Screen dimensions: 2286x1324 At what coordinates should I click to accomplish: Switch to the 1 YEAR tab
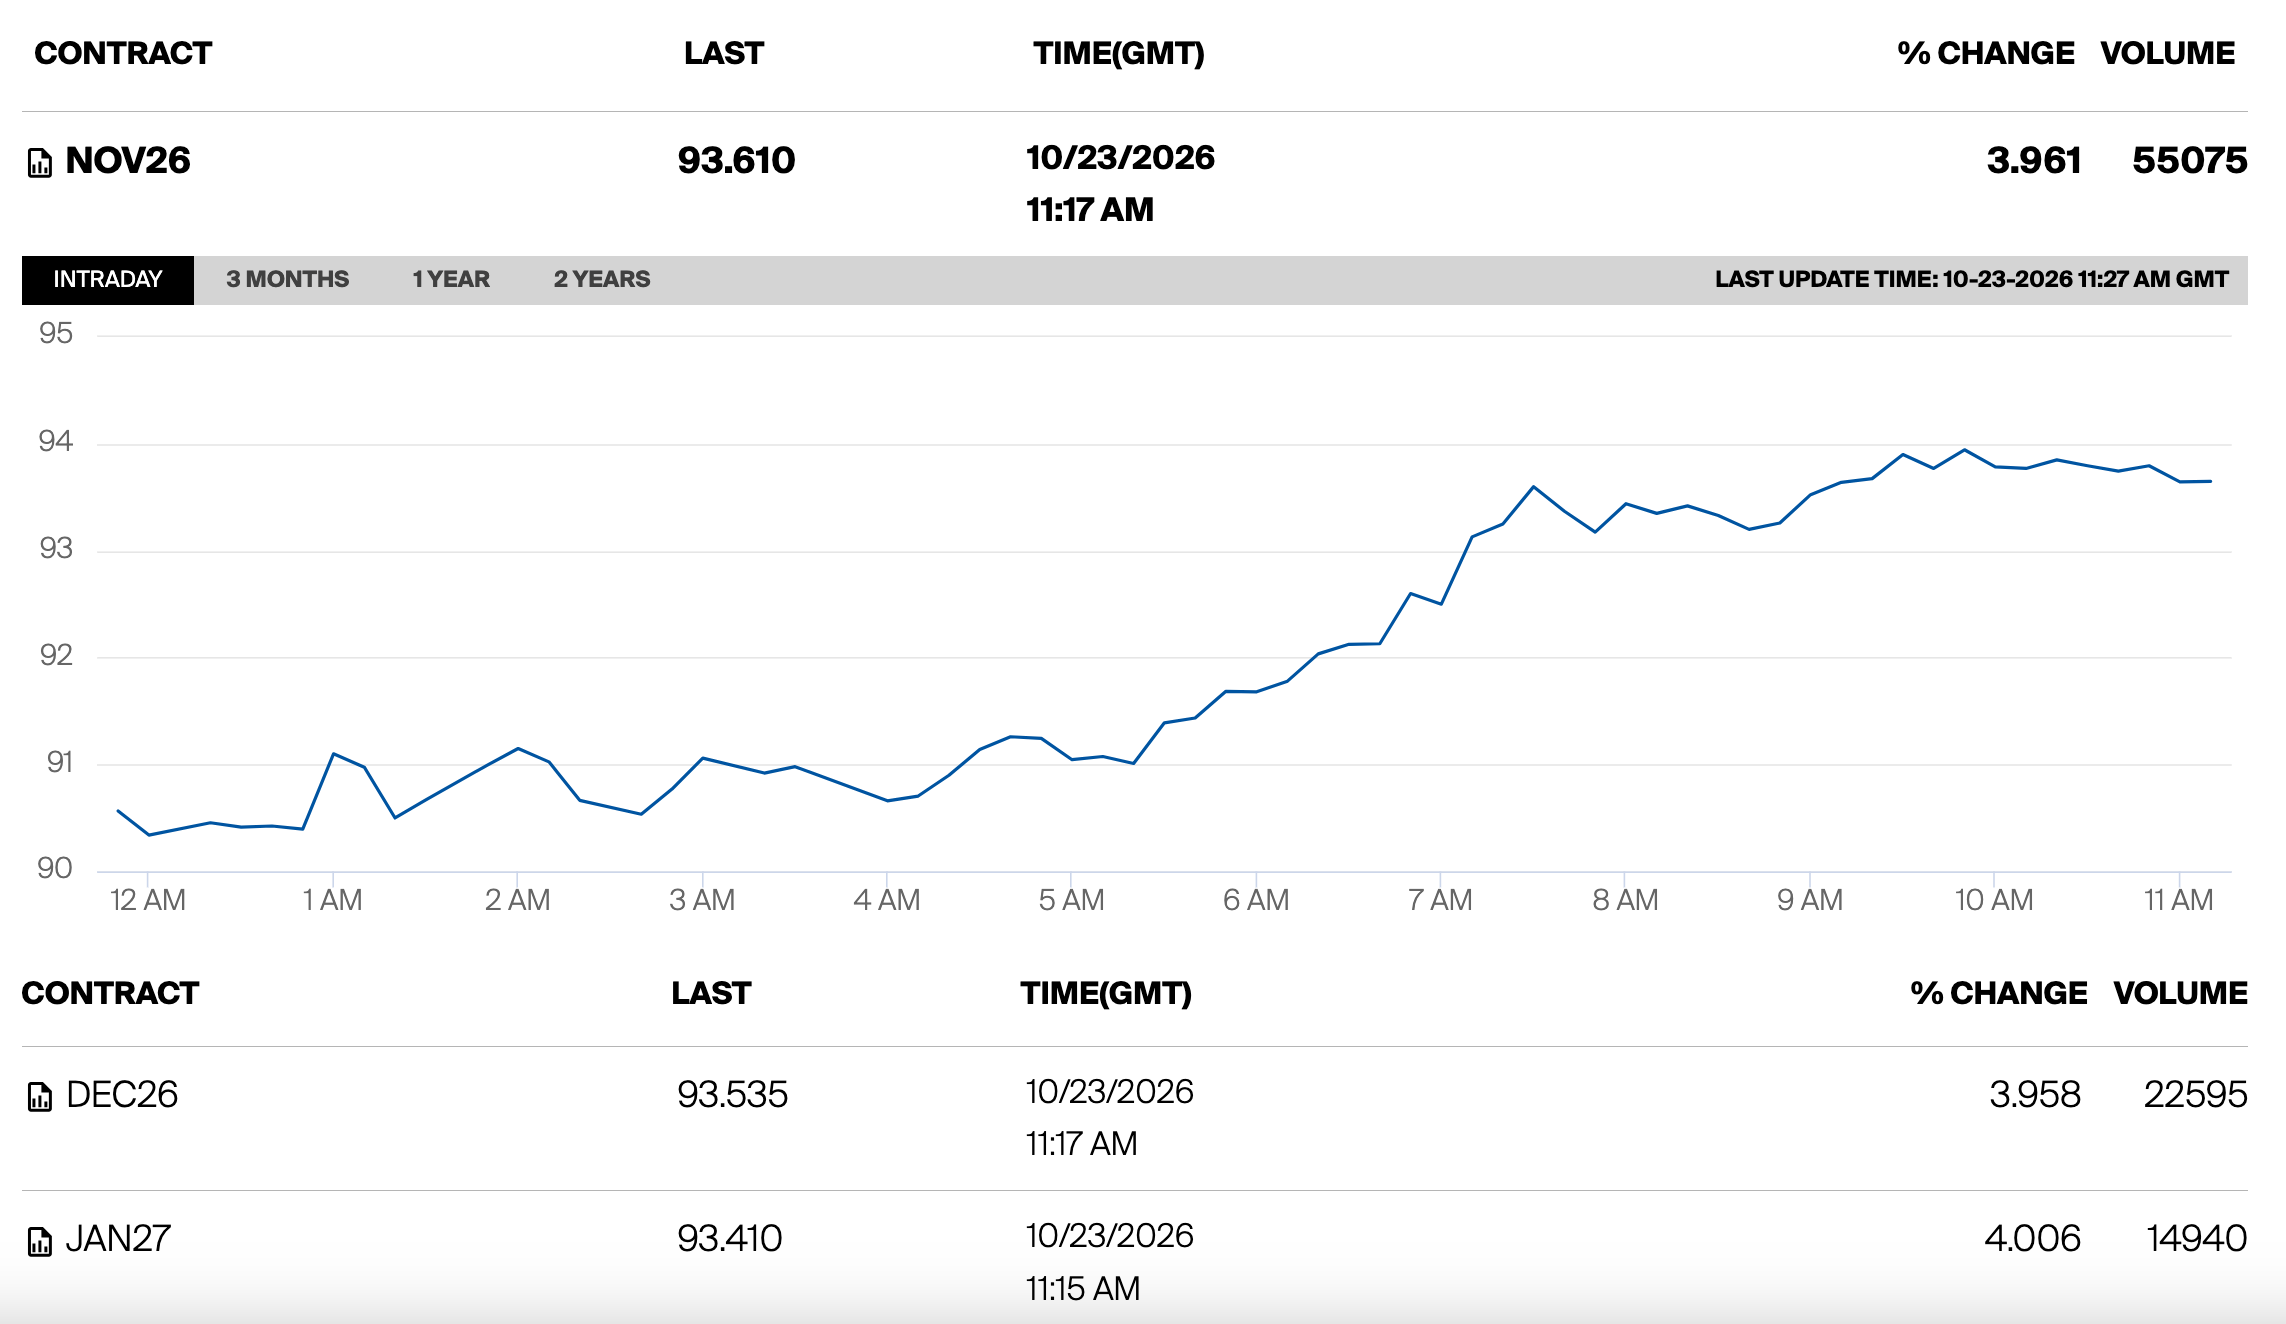(x=451, y=279)
